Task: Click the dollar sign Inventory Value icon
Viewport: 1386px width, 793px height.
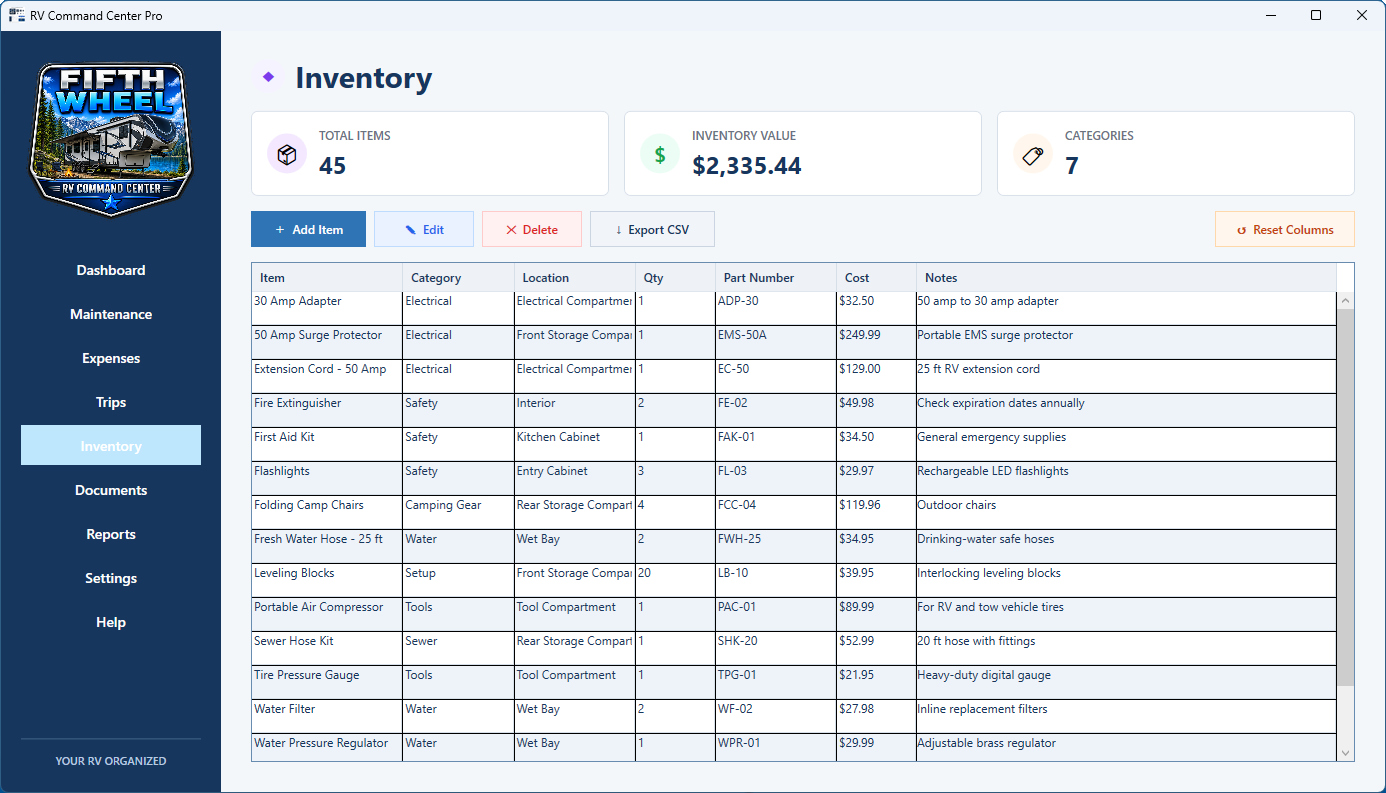Action: (x=660, y=154)
